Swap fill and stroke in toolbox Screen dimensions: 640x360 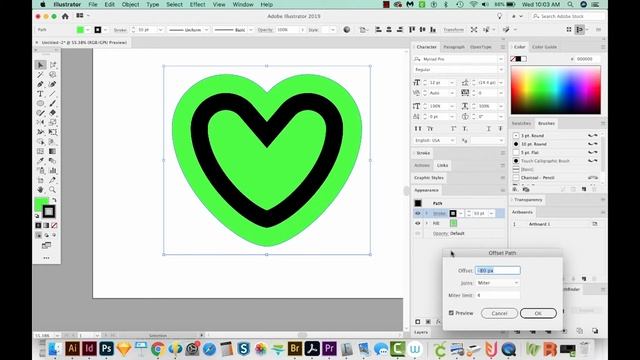[54, 200]
